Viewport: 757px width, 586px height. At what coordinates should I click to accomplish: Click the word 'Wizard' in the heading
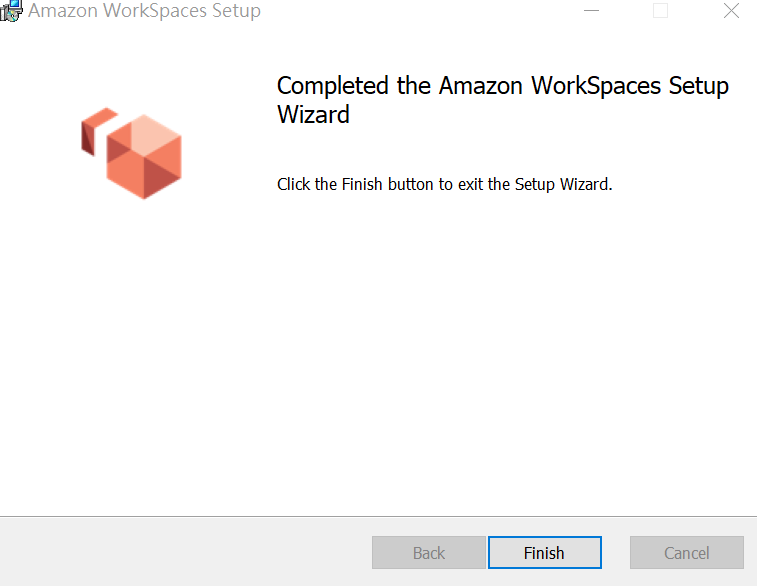click(313, 115)
